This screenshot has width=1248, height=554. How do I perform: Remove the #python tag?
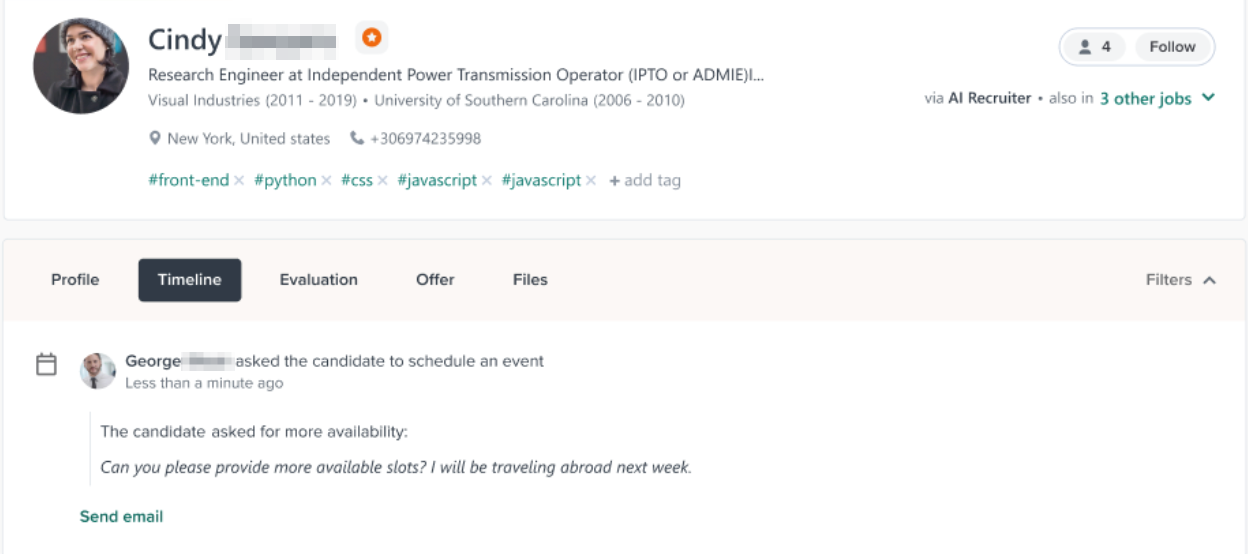(x=326, y=181)
